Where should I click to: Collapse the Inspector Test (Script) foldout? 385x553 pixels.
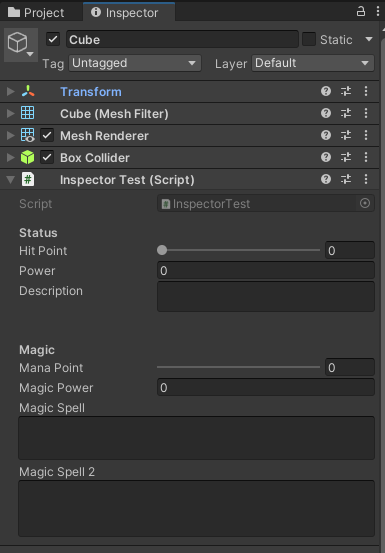coord(11,180)
